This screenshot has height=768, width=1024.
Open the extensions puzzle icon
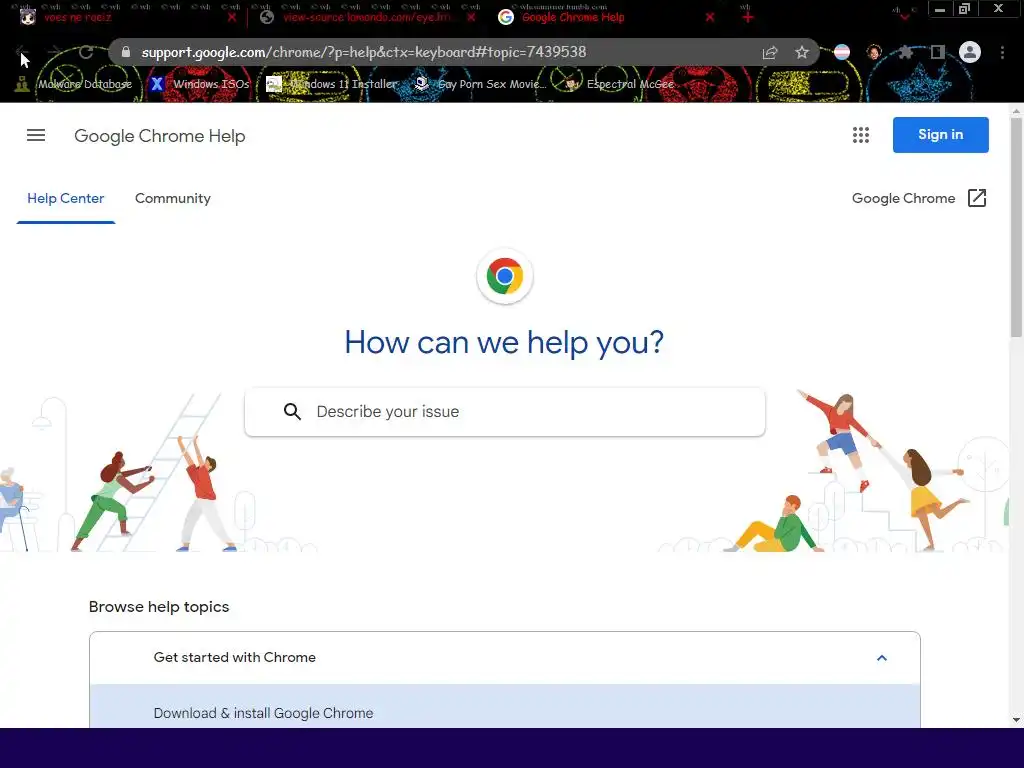tap(906, 52)
